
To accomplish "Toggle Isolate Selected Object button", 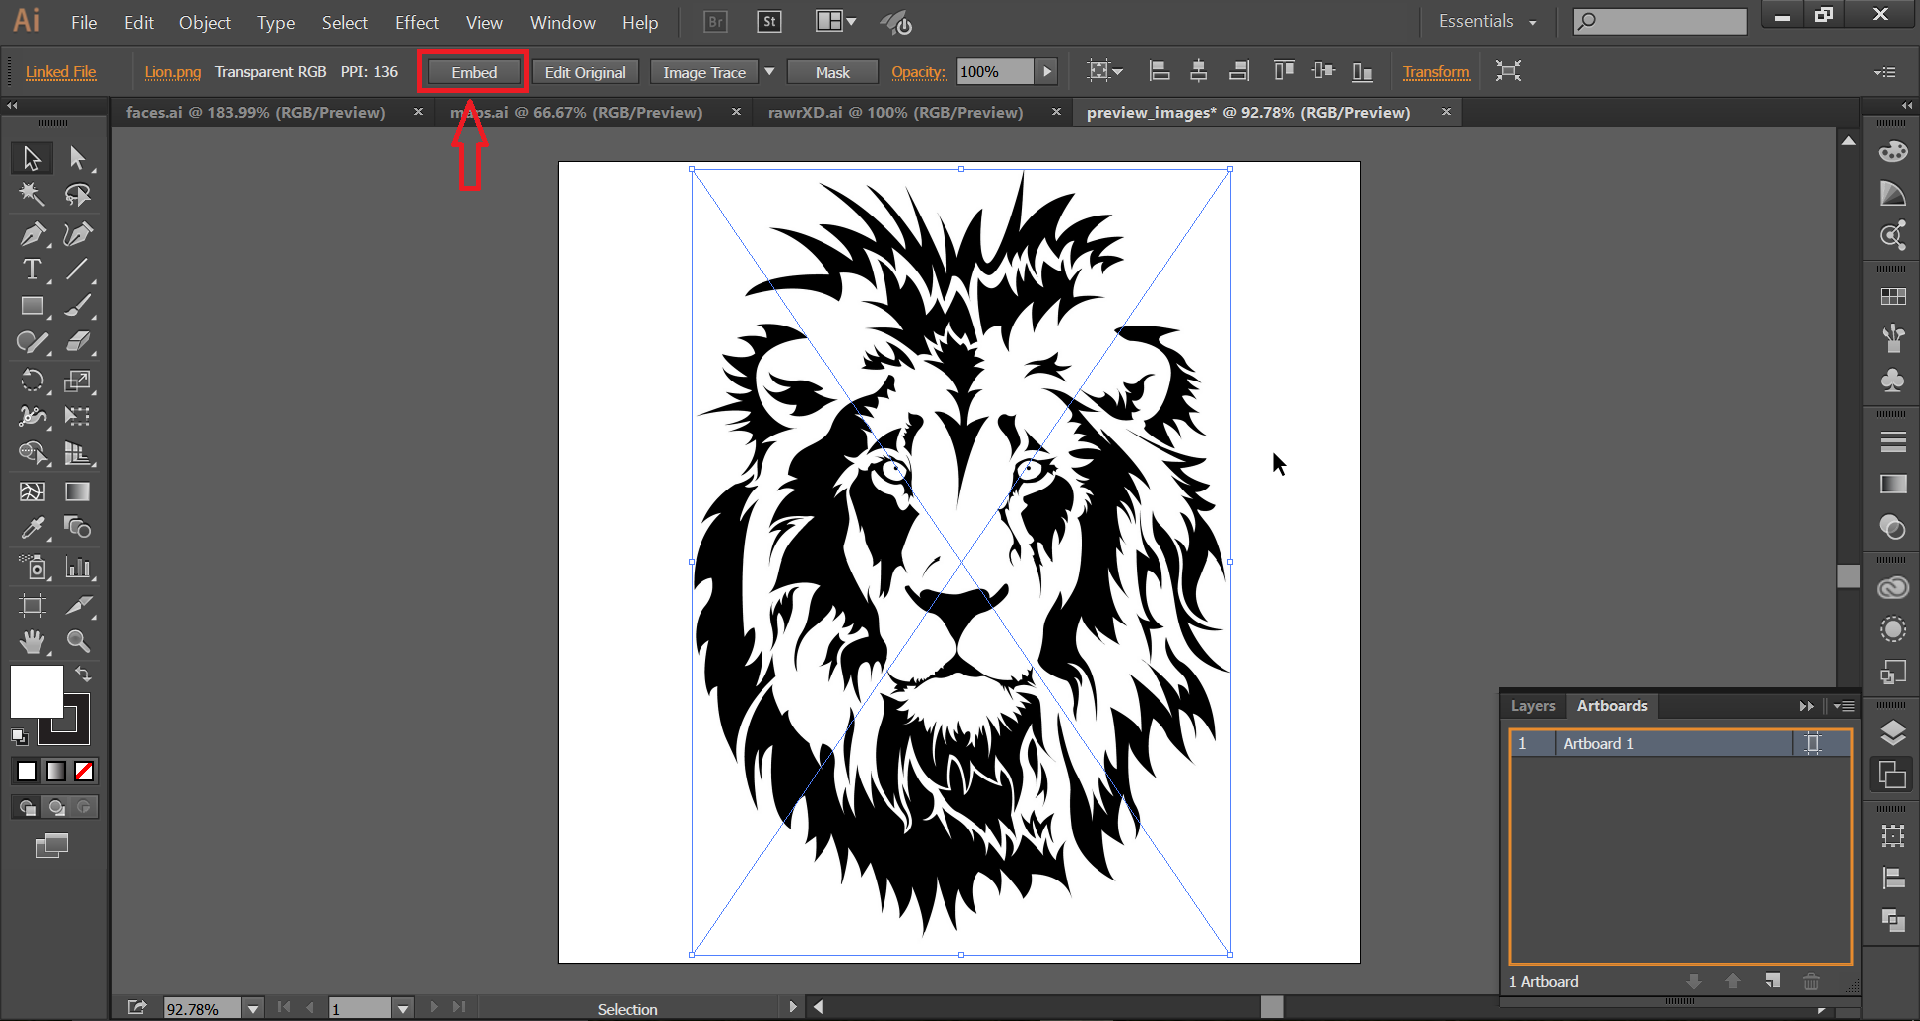I will pyautogui.click(x=1508, y=71).
